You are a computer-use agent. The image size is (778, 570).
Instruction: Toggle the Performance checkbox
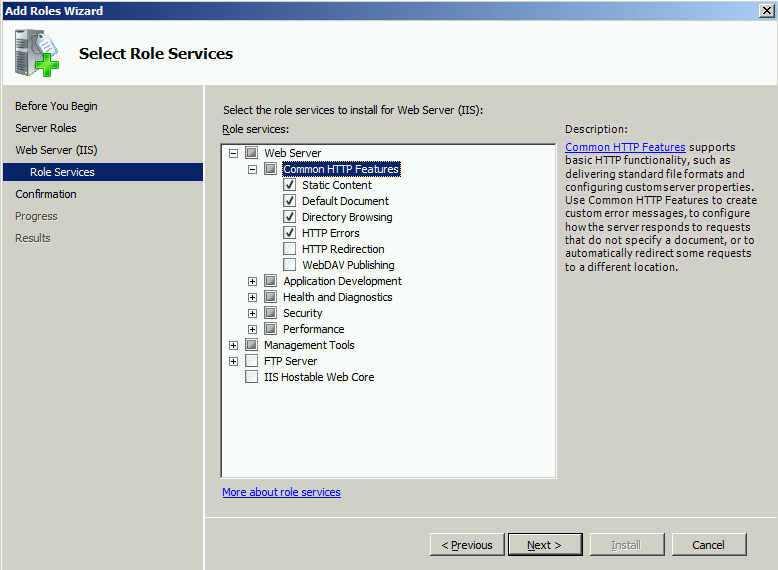270,328
